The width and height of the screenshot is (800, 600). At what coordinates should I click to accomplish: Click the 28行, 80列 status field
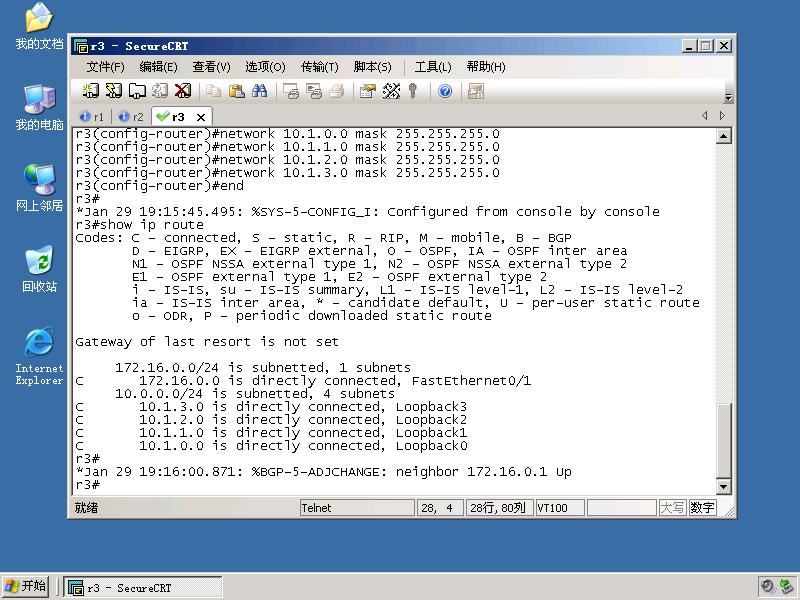click(x=499, y=508)
